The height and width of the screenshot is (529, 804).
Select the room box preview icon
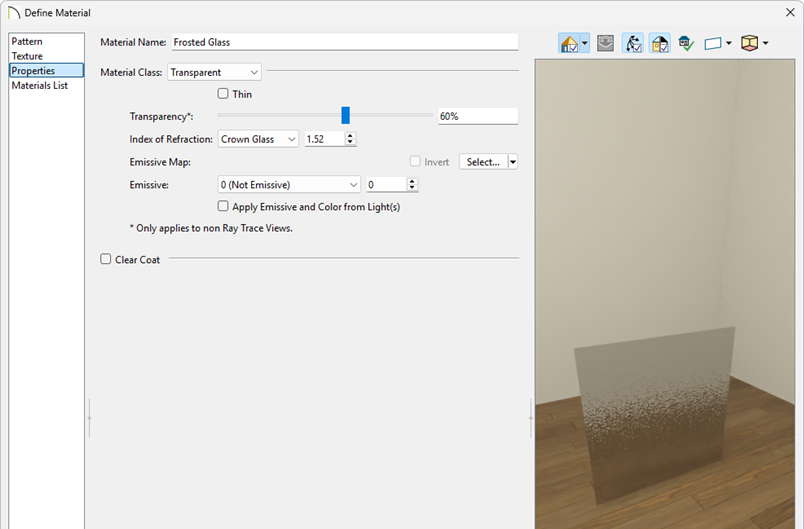(749, 44)
